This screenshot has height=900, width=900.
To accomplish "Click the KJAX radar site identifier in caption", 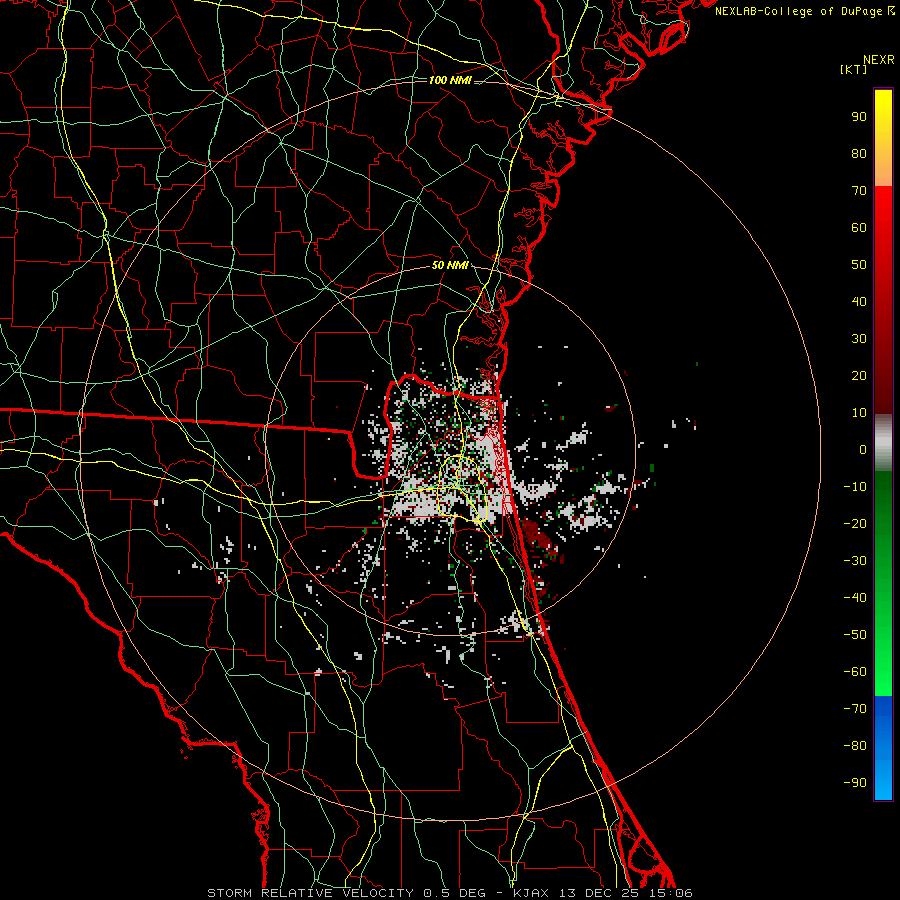I will point(532,893).
